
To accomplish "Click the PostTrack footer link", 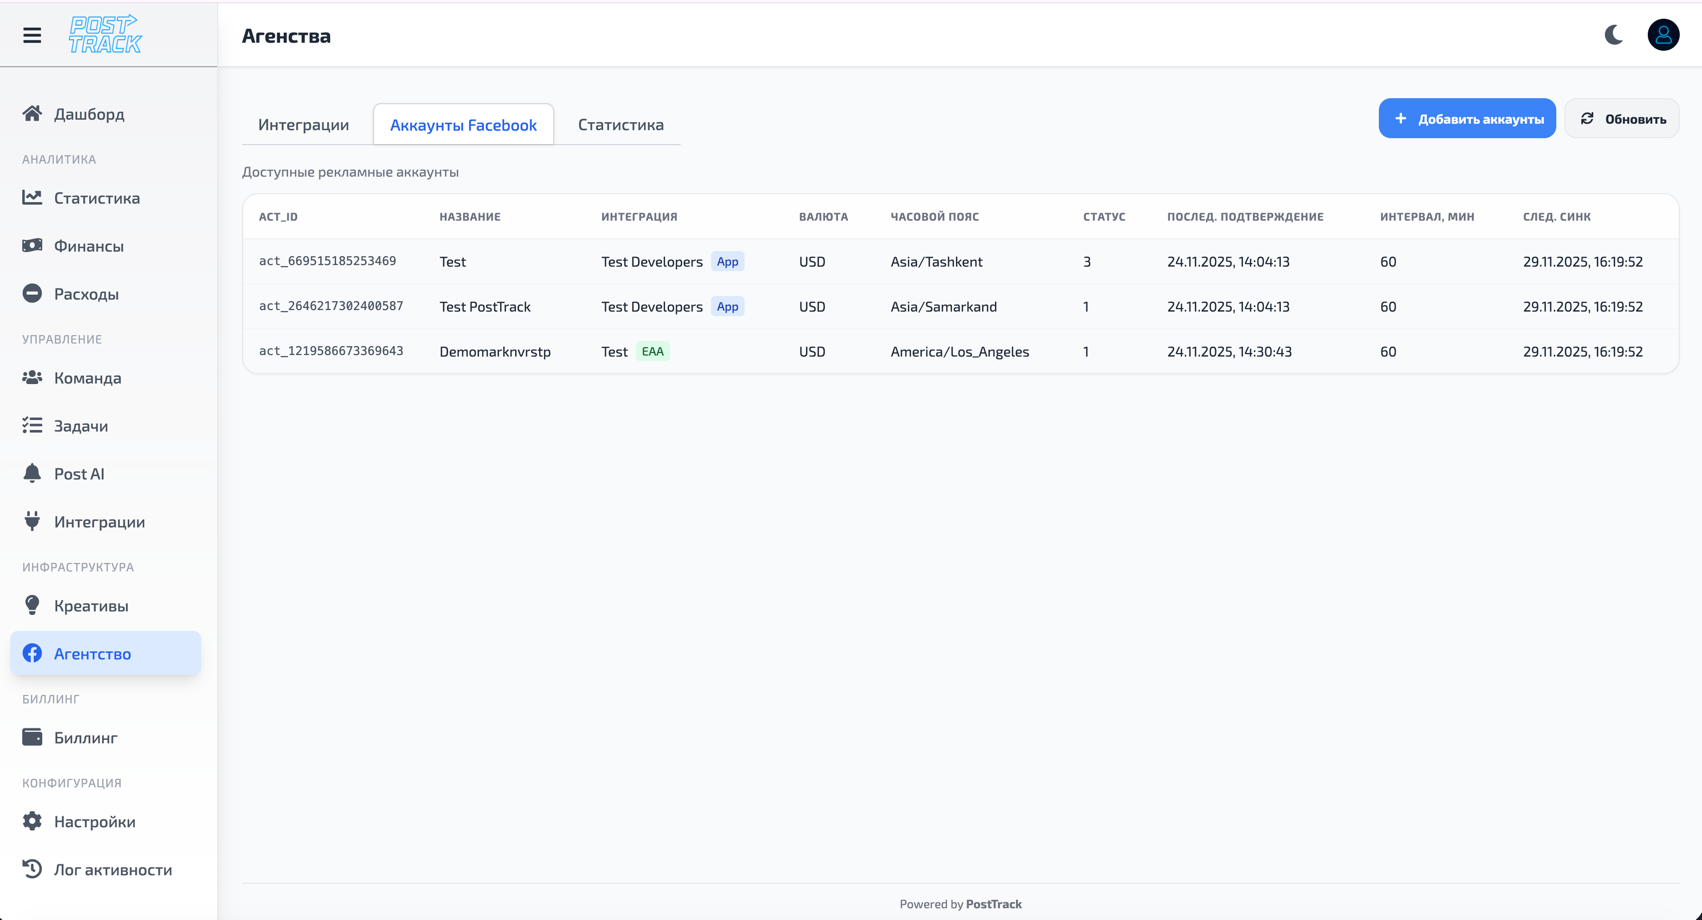I will coord(993,904).
